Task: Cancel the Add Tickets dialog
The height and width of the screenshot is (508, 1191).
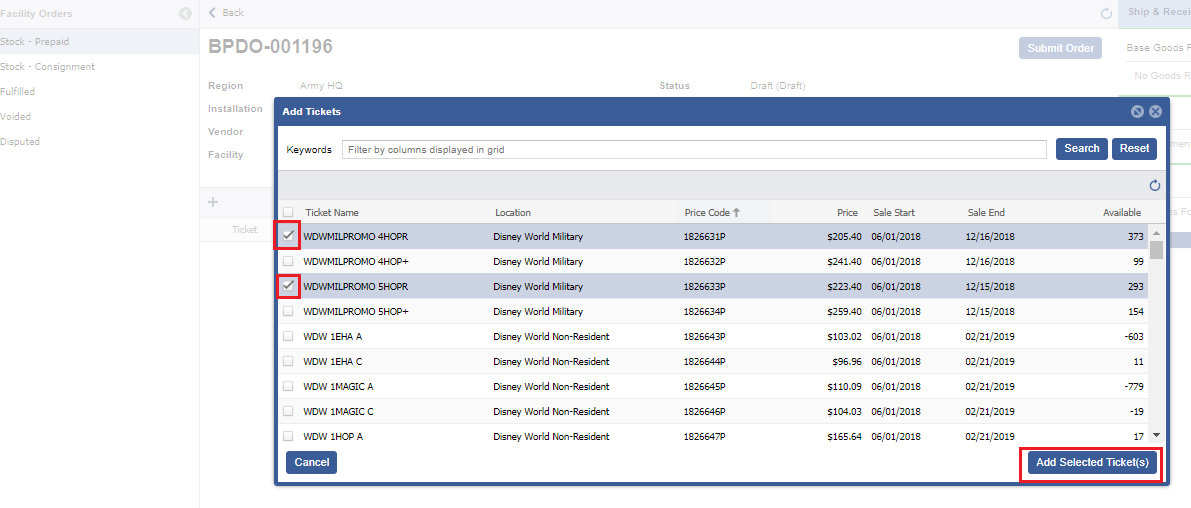Action: [311, 462]
